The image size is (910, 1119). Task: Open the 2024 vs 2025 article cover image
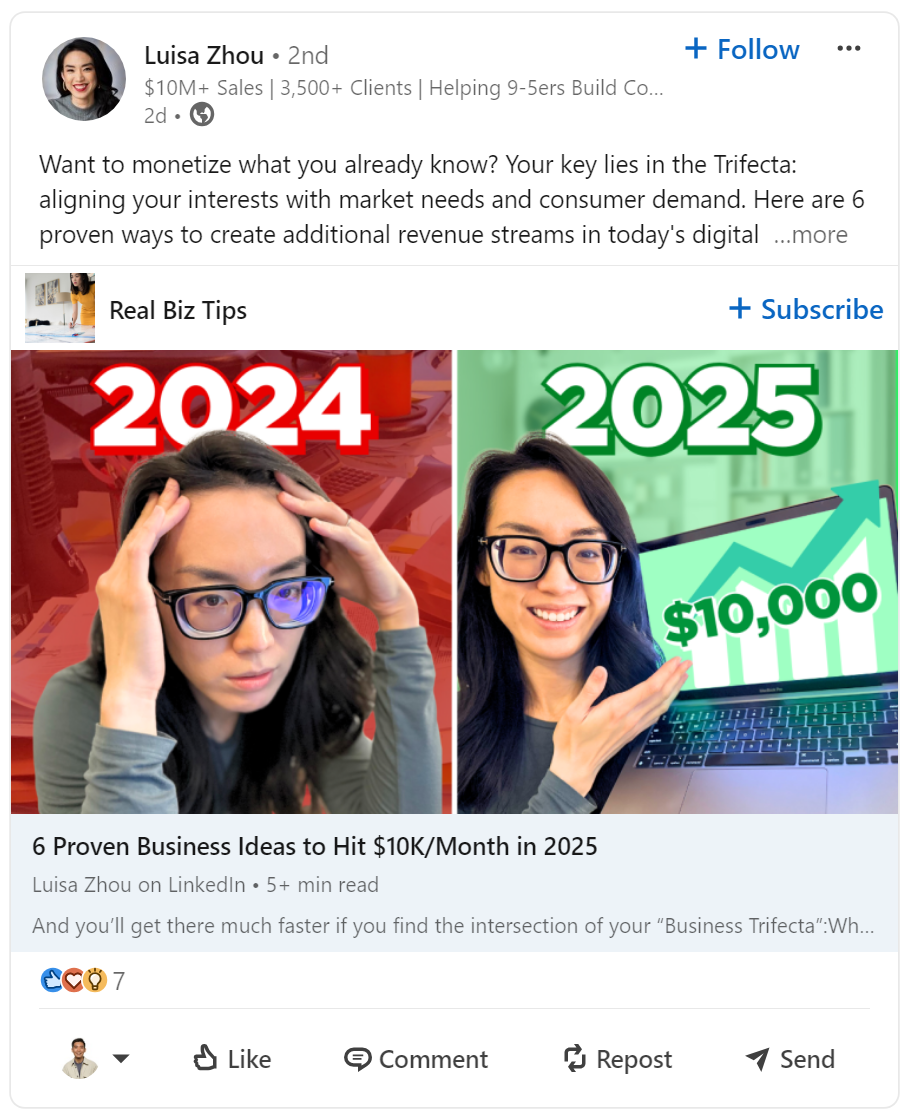pos(455,582)
